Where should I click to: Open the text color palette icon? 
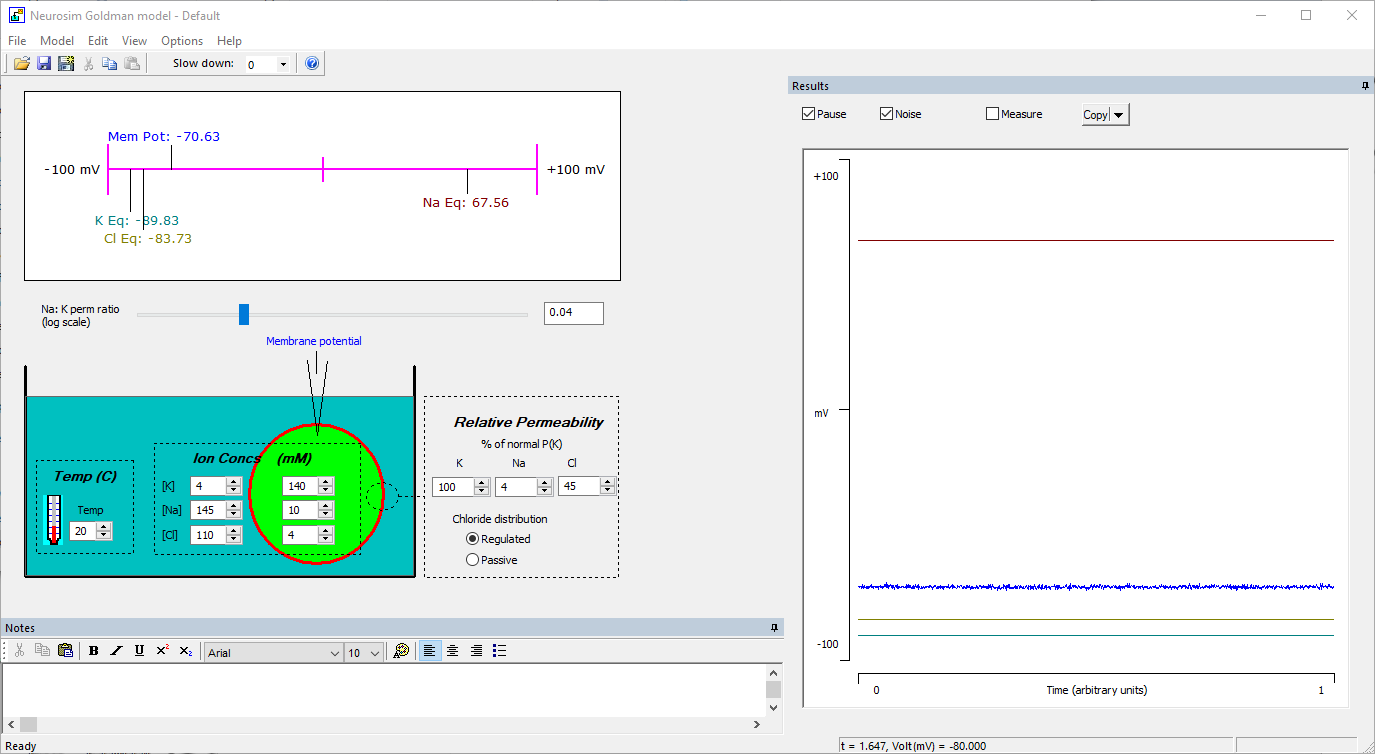pyautogui.click(x=401, y=651)
